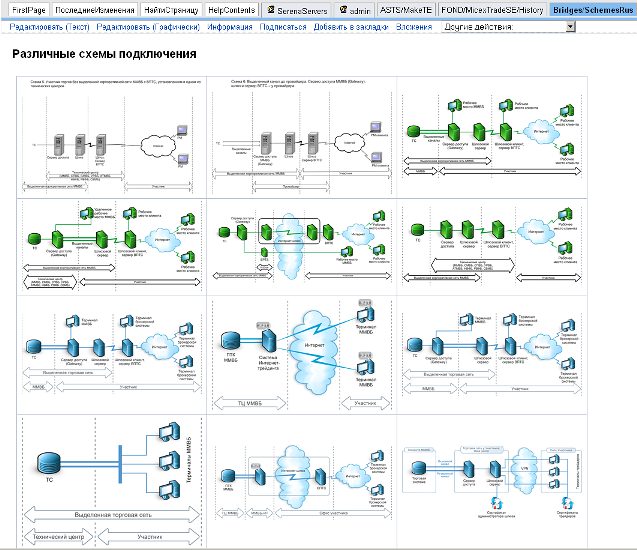The height and width of the screenshot is (550, 637).
Task: Click Редактировать (Графически) link
Action: (x=145, y=27)
